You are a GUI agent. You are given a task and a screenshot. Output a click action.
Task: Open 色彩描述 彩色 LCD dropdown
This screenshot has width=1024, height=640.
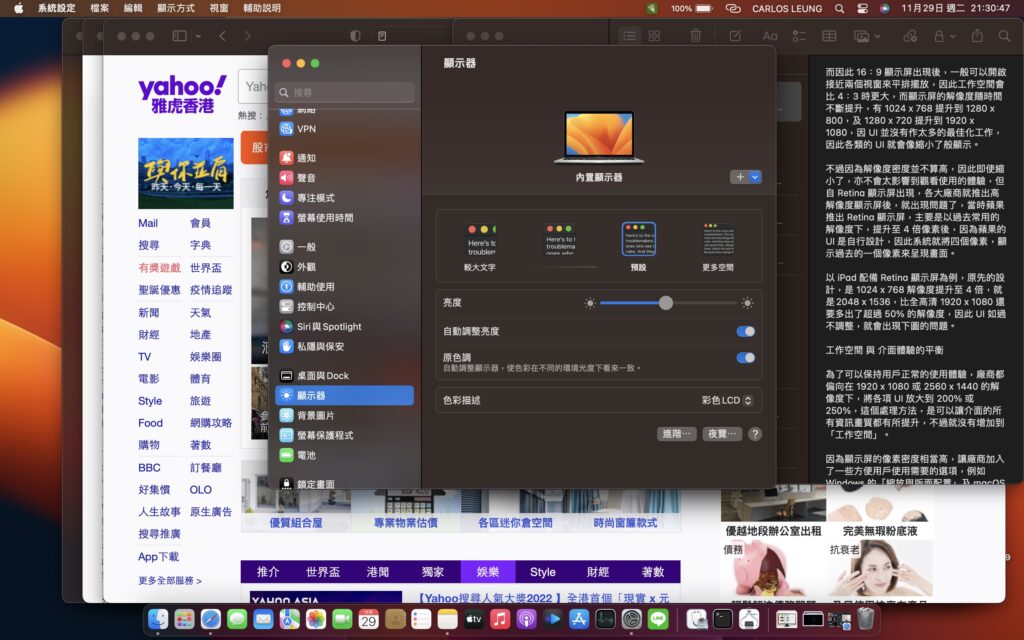tap(728, 400)
